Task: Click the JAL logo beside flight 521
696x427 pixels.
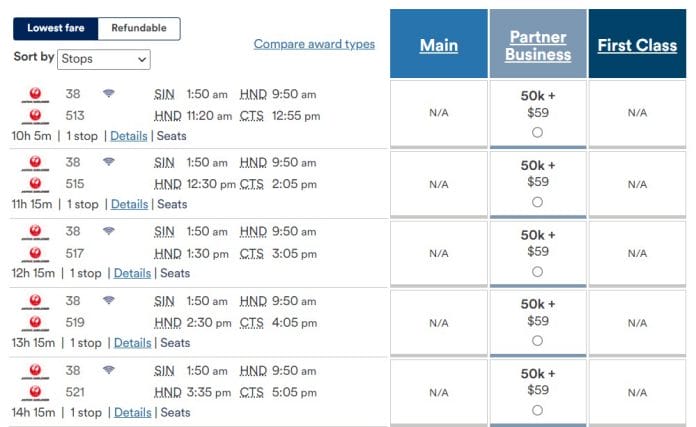Action: [35, 393]
